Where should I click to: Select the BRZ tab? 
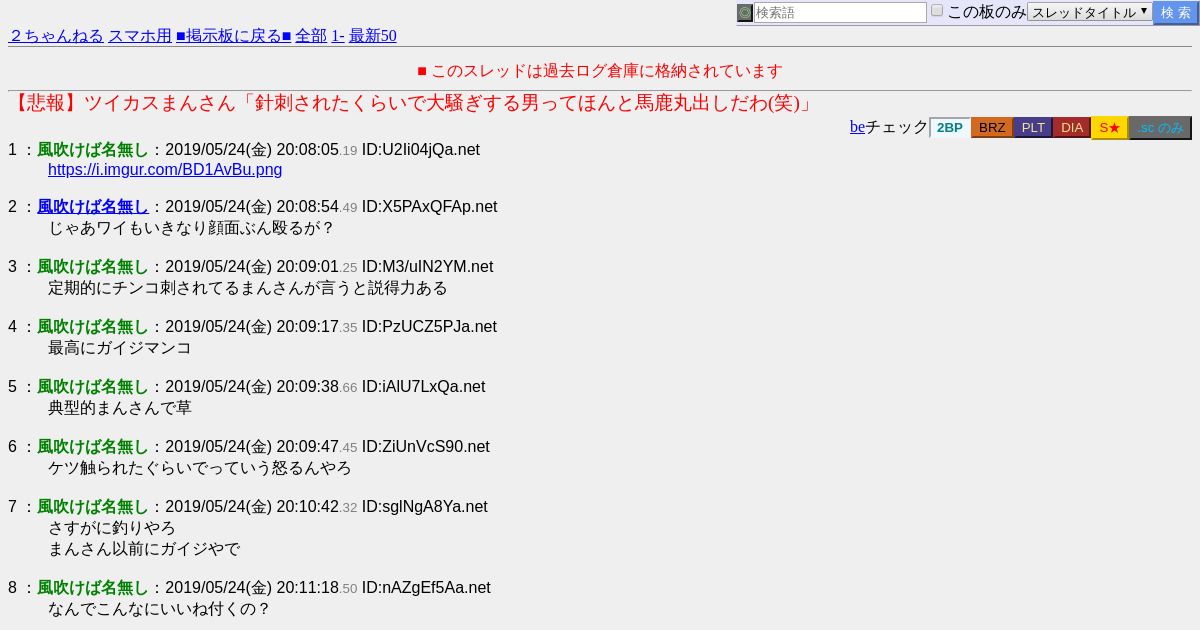tap(992, 128)
